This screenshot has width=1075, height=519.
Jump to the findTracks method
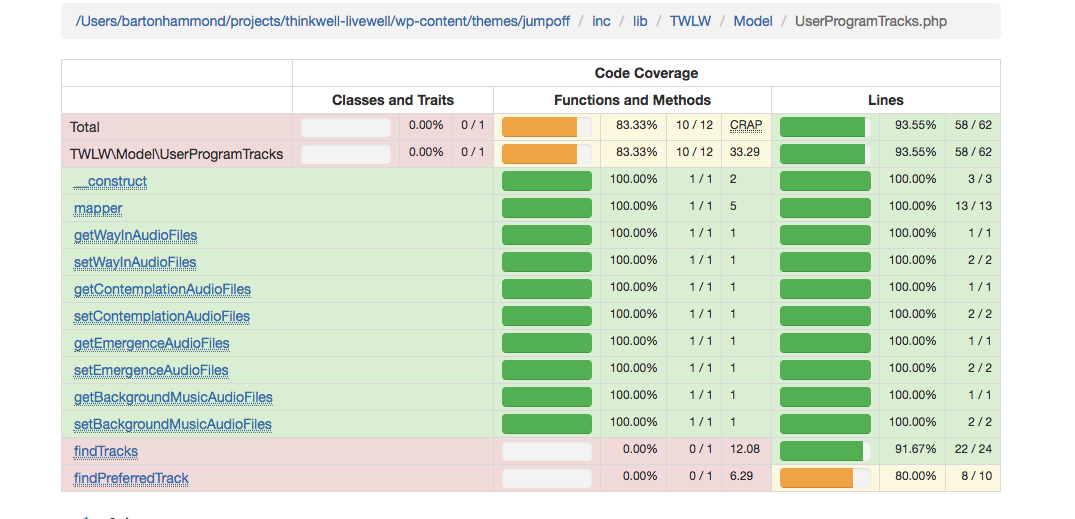pyautogui.click(x=106, y=451)
